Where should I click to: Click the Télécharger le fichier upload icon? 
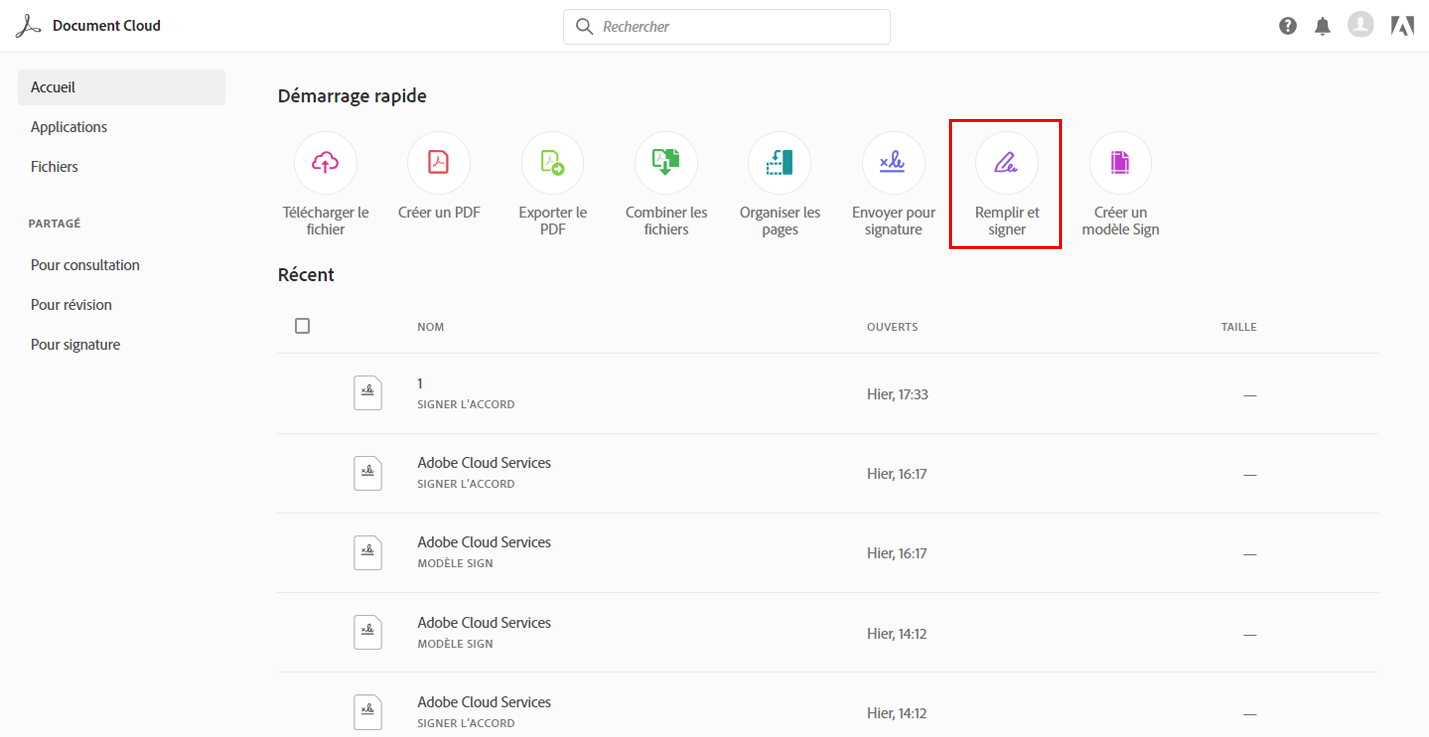pyautogui.click(x=325, y=163)
